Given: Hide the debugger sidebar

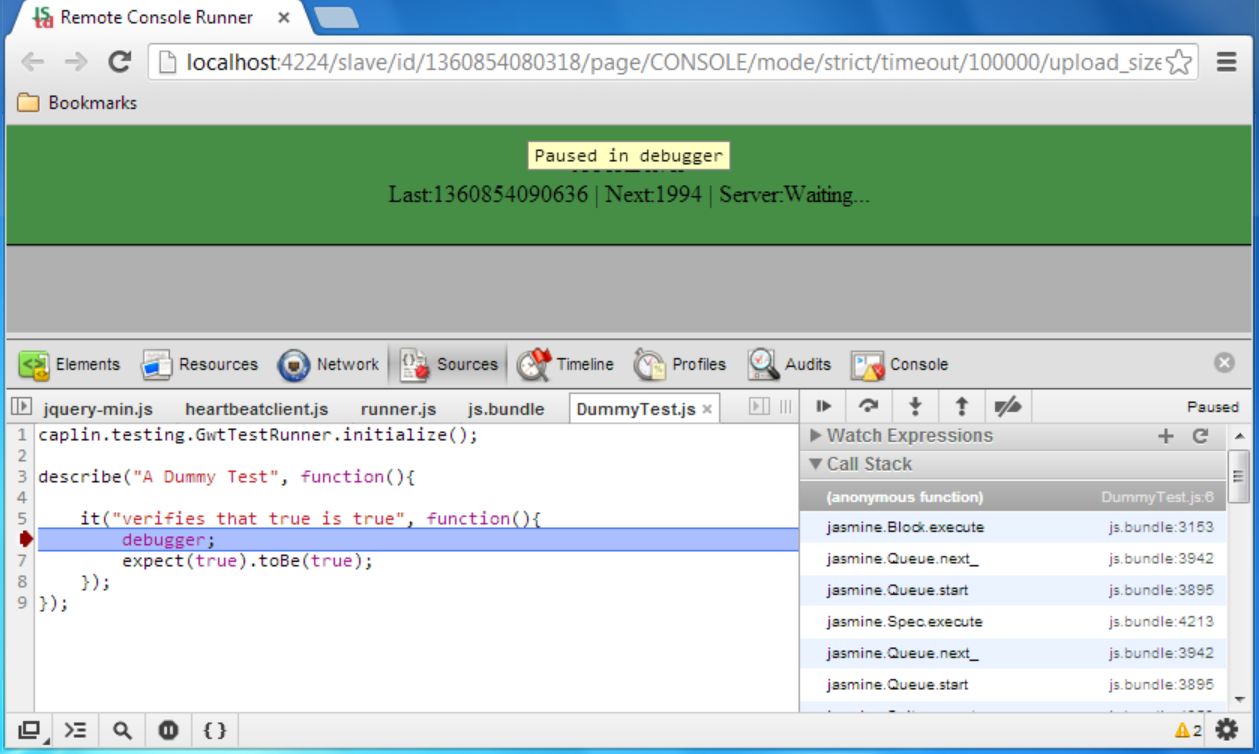Looking at the screenshot, I should pos(760,407).
